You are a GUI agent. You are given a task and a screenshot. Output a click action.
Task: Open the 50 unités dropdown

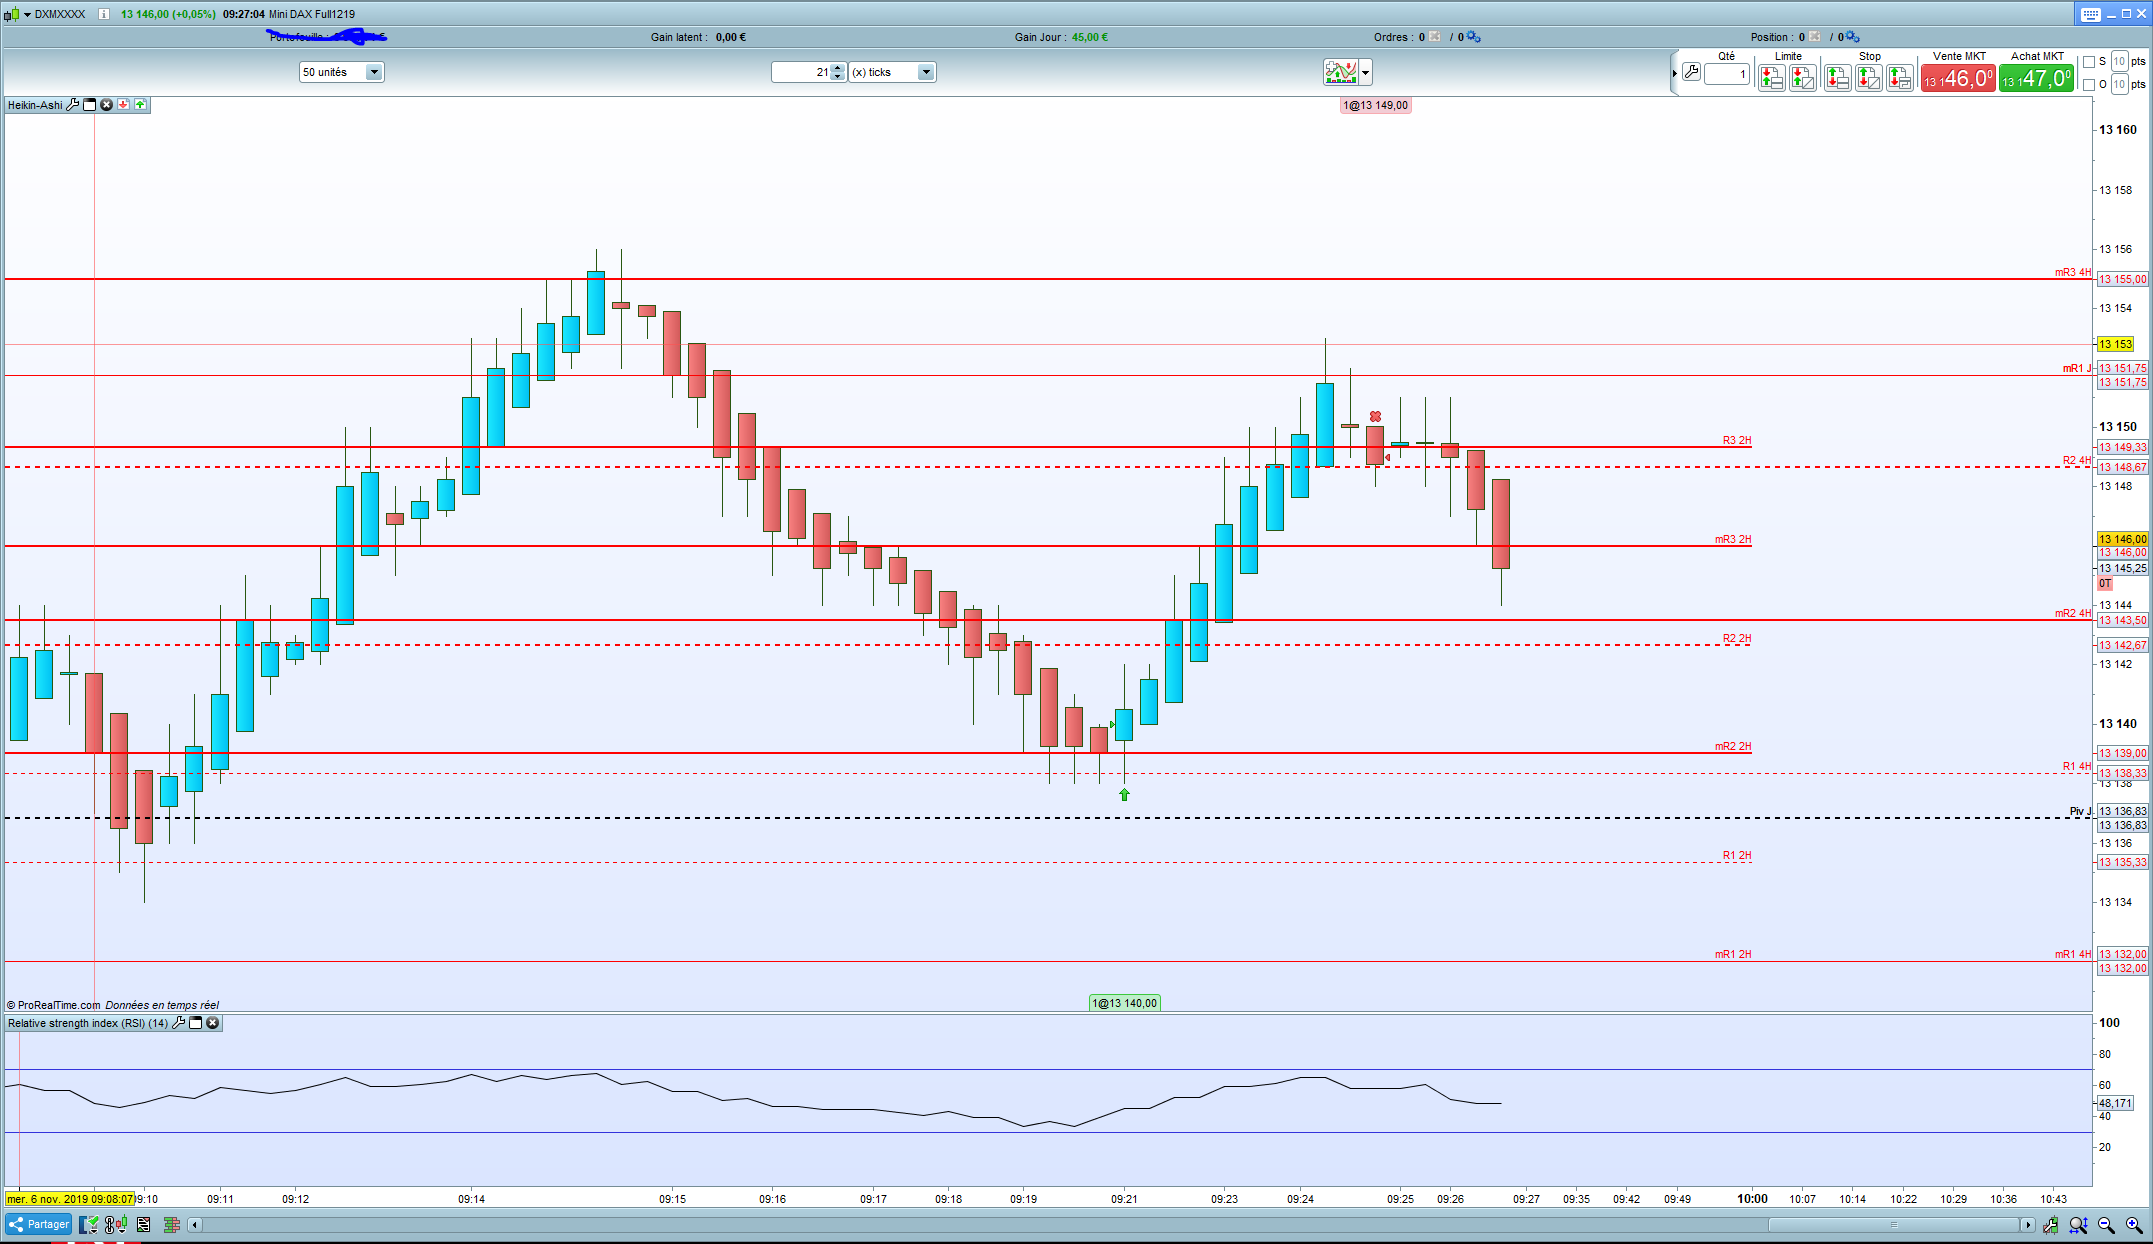373,72
